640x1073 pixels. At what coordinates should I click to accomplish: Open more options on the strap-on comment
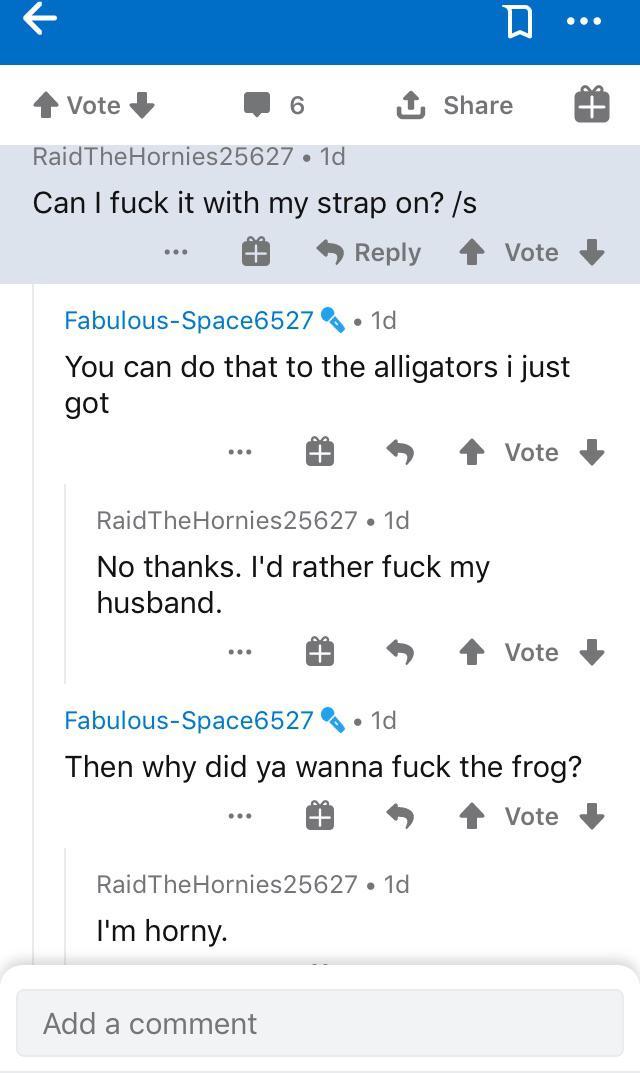pos(175,252)
